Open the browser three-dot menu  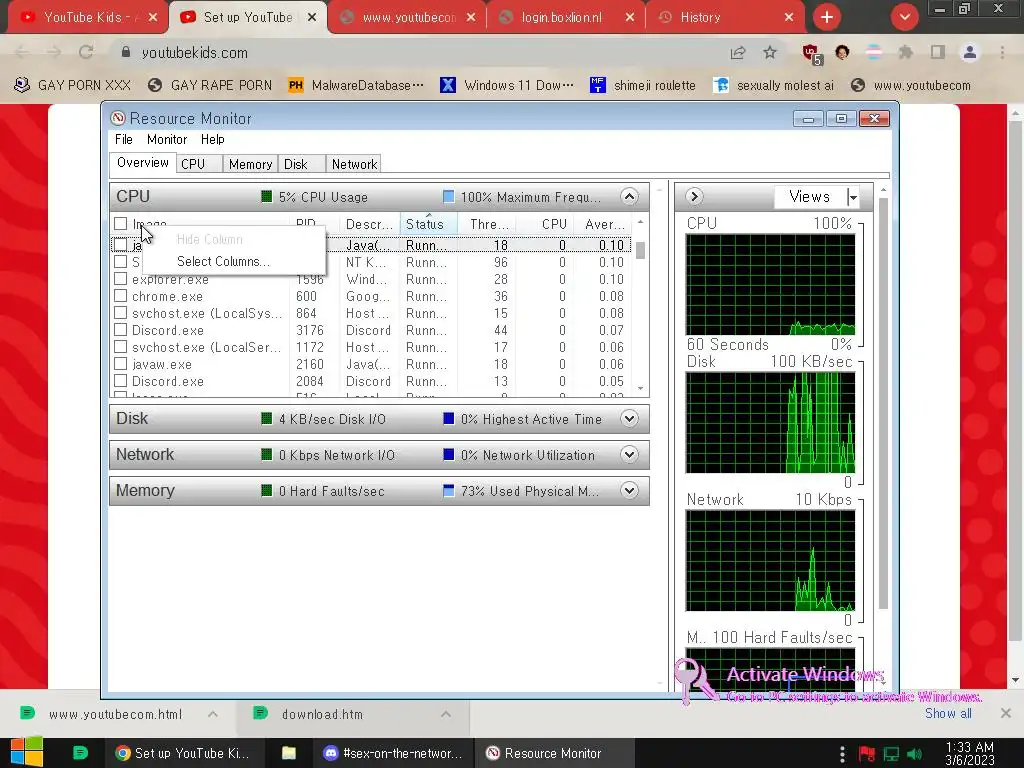click(x=1002, y=52)
